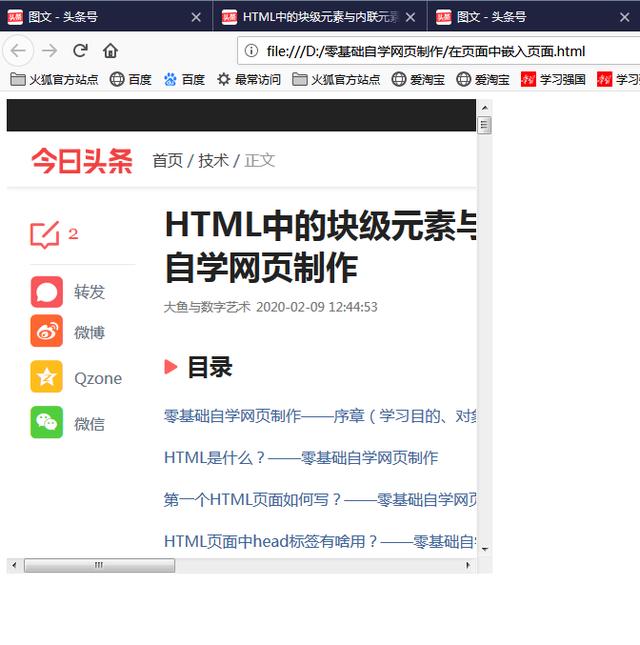Close the third 图文 - 头条号 tab
The width and height of the screenshot is (640, 645).
point(624,17)
